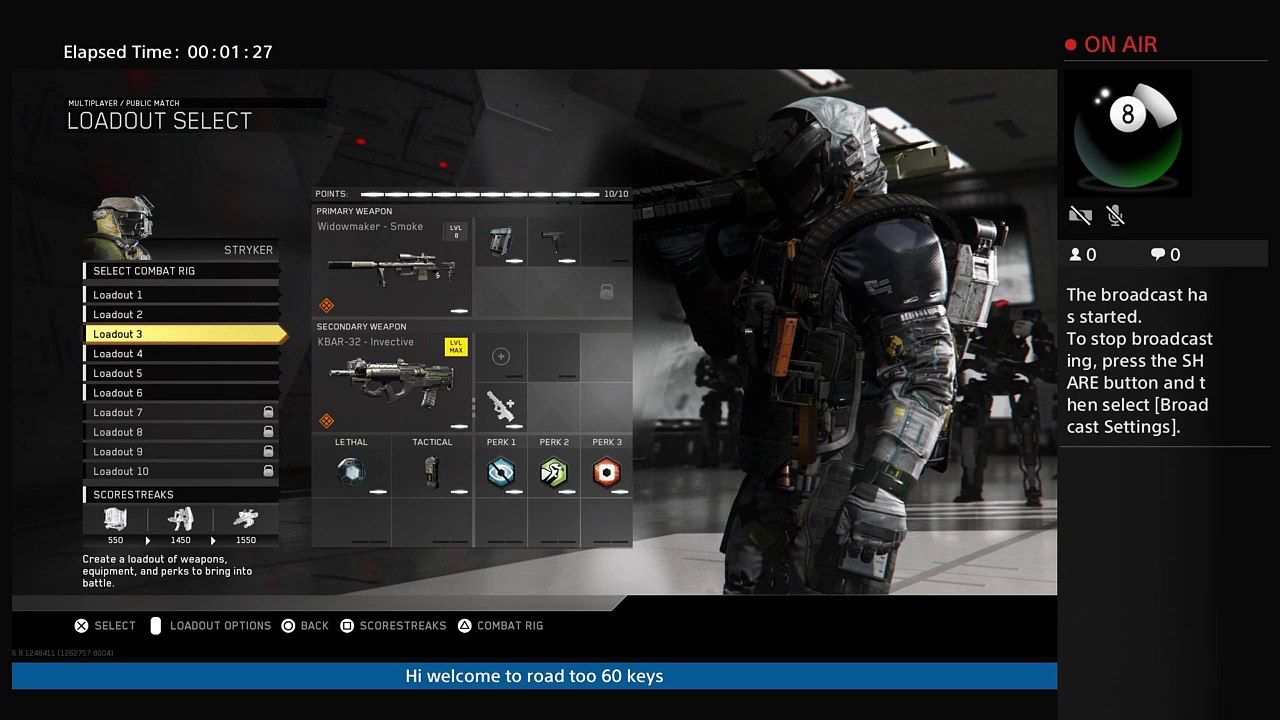This screenshot has width=1280, height=720.
Task: Select Loadout 5
Action: pos(181,373)
